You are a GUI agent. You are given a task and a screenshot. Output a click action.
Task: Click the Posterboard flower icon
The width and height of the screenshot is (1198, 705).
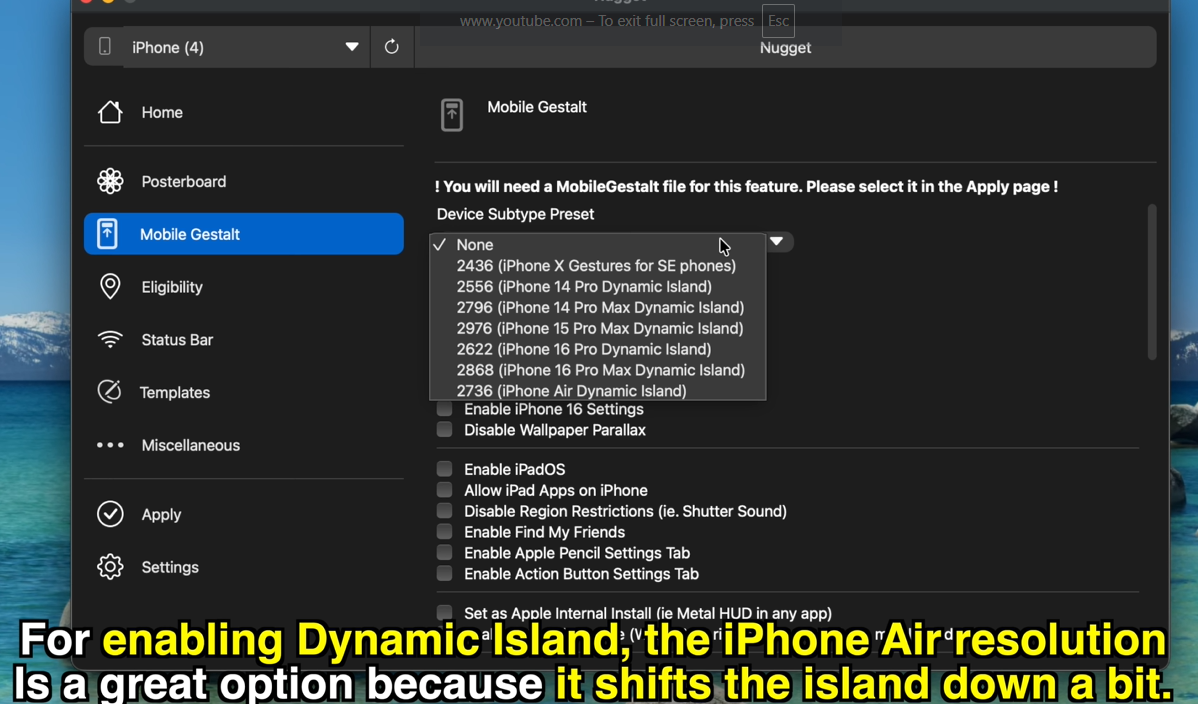(x=110, y=181)
